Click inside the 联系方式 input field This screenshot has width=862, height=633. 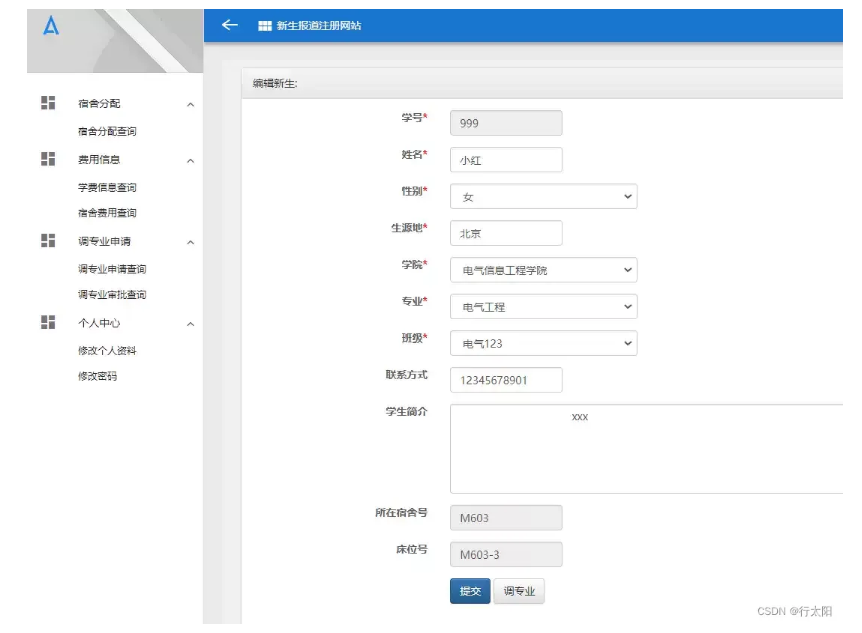tap(505, 380)
